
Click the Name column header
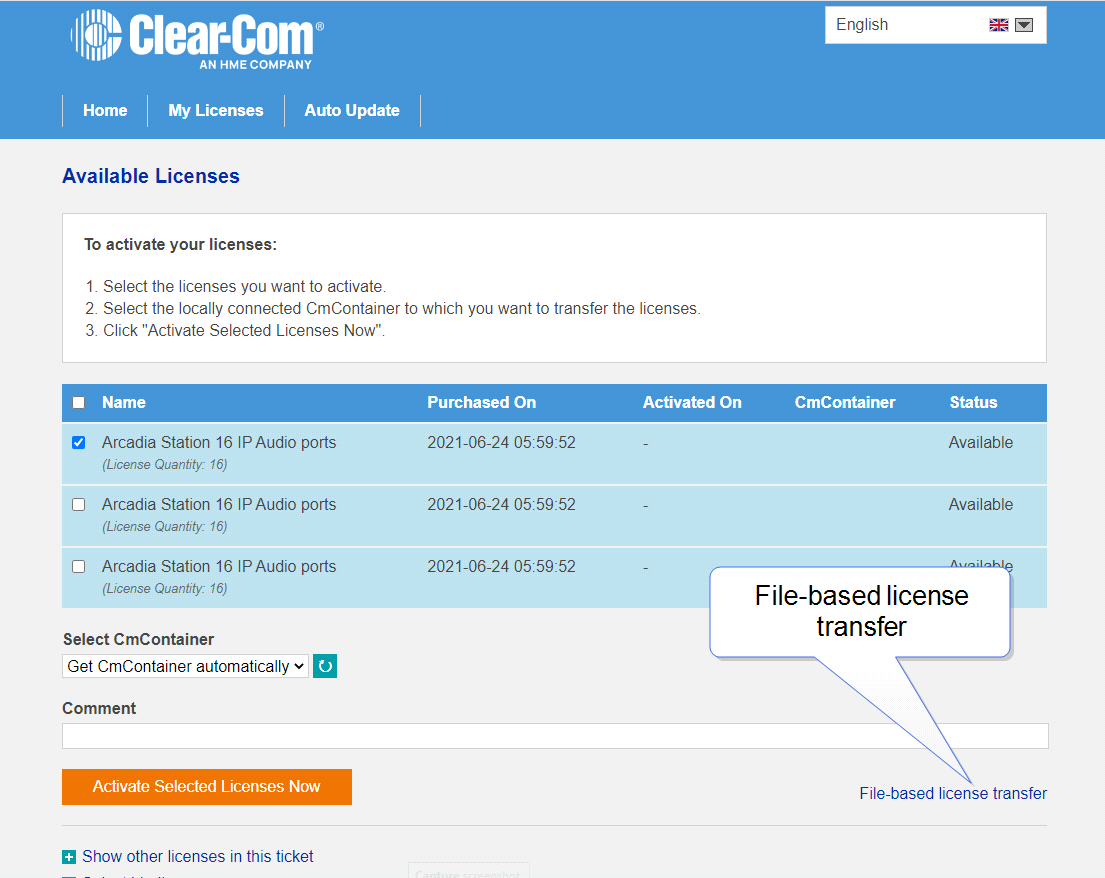click(124, 403)
